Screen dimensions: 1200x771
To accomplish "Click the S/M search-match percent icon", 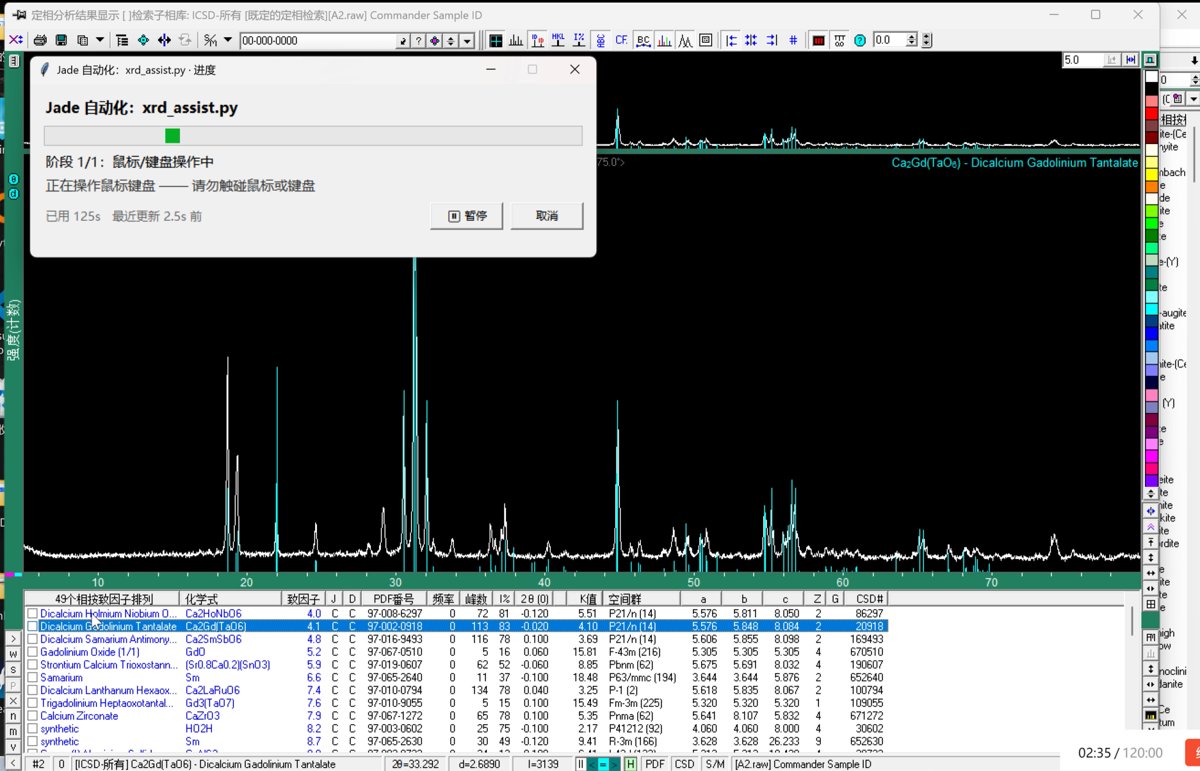I will point(210,40).
